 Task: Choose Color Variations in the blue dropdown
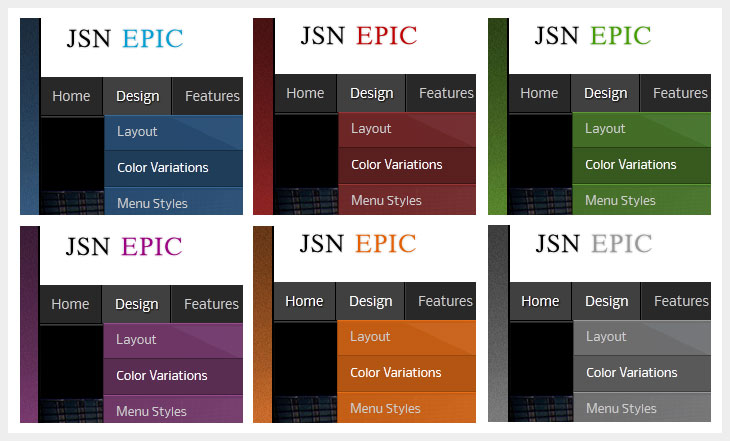point(162,167)
